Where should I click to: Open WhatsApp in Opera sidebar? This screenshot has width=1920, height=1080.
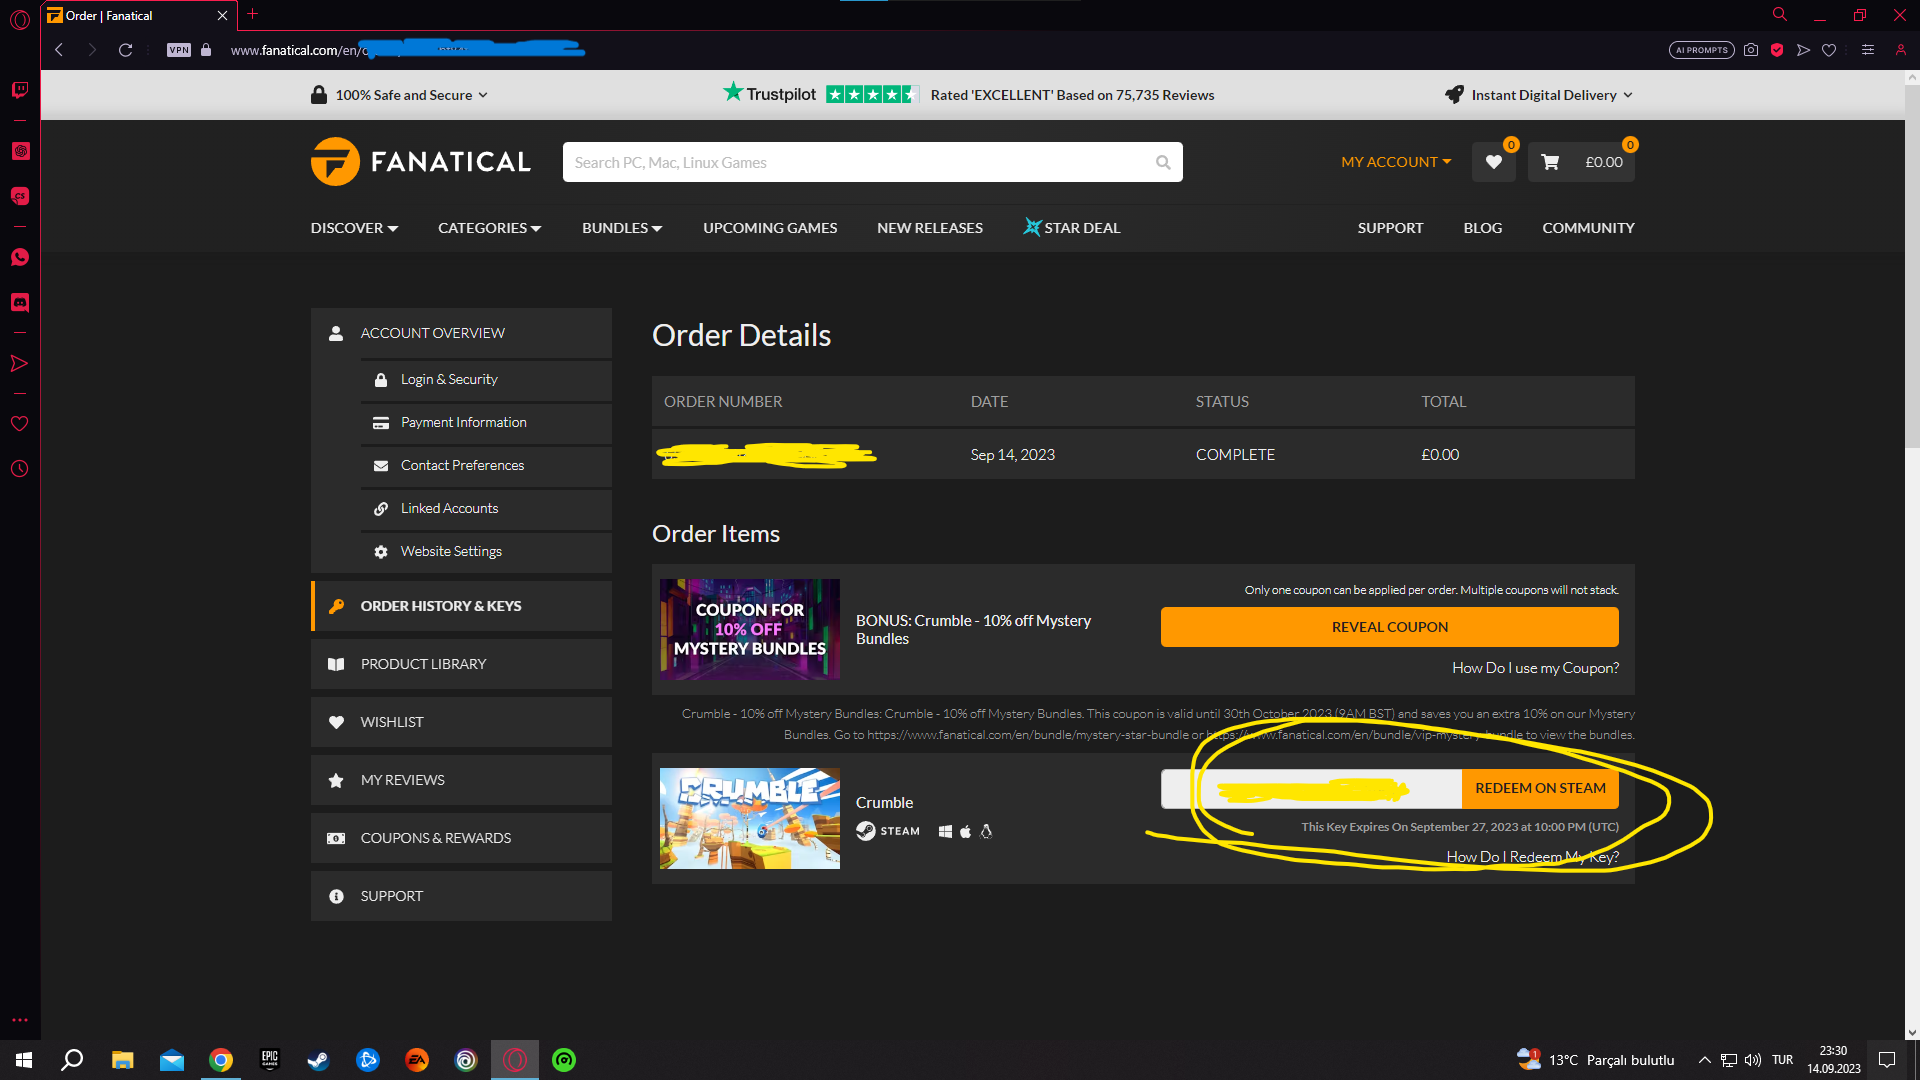(20, 257)
